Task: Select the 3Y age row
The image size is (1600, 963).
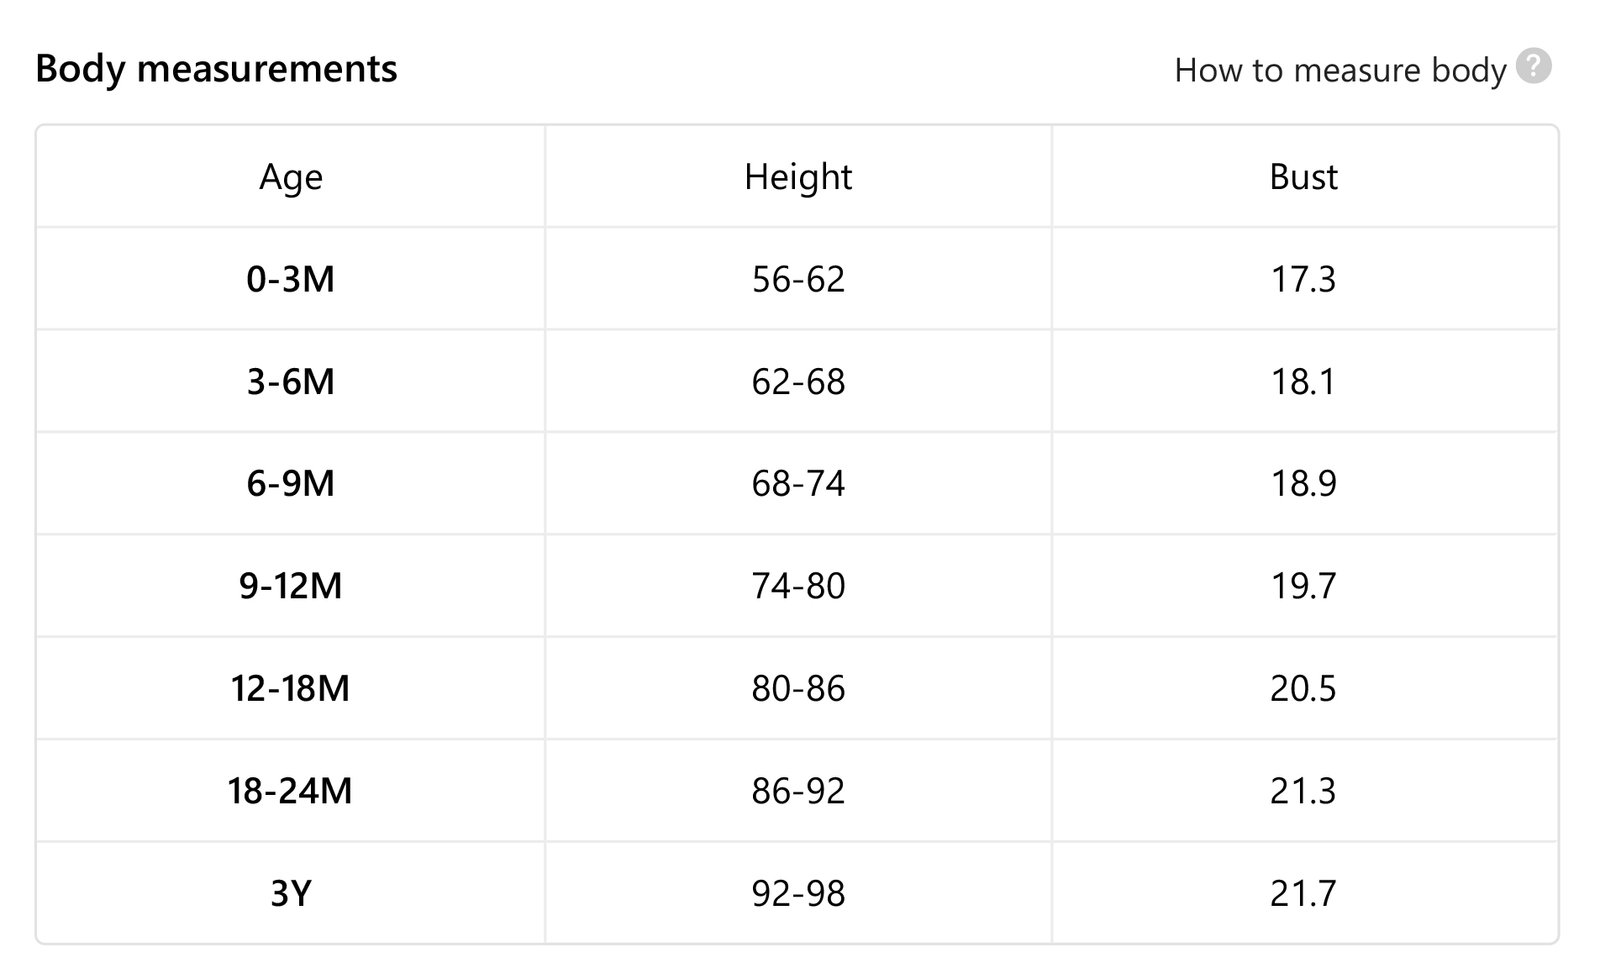Action: click(x=797, y=892)
